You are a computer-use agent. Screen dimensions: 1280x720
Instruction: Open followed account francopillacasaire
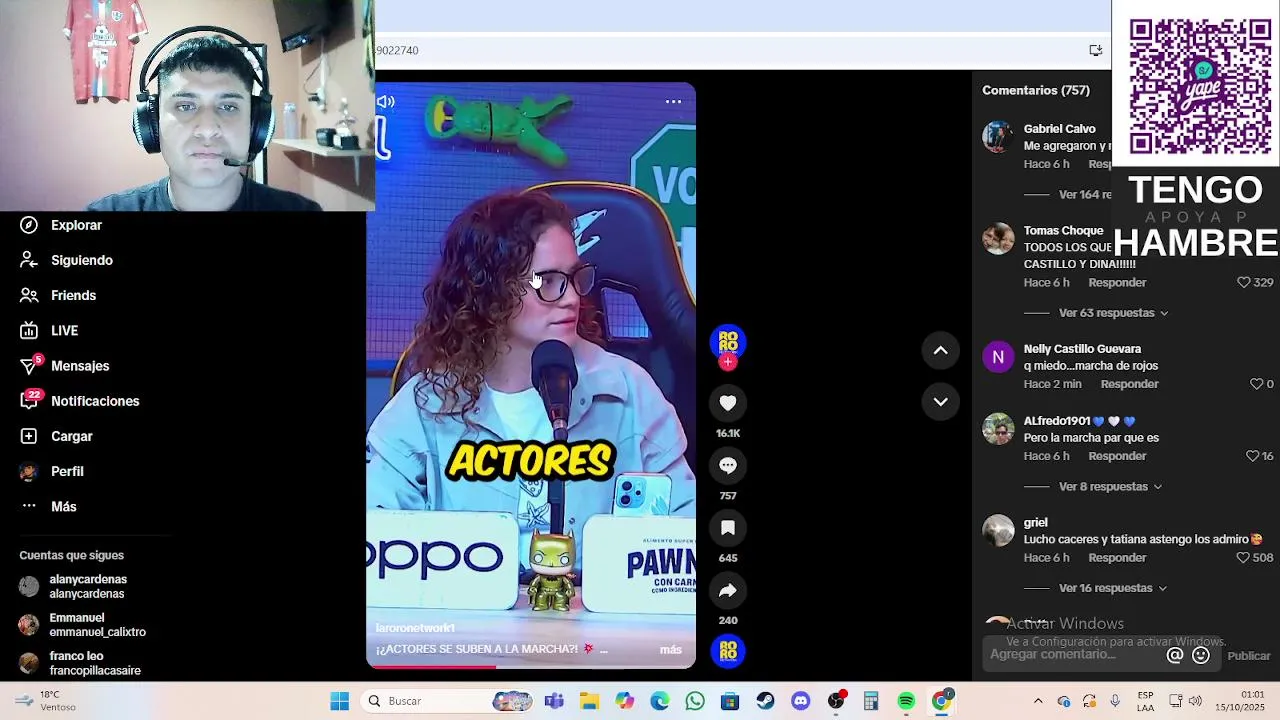point(80,663)
